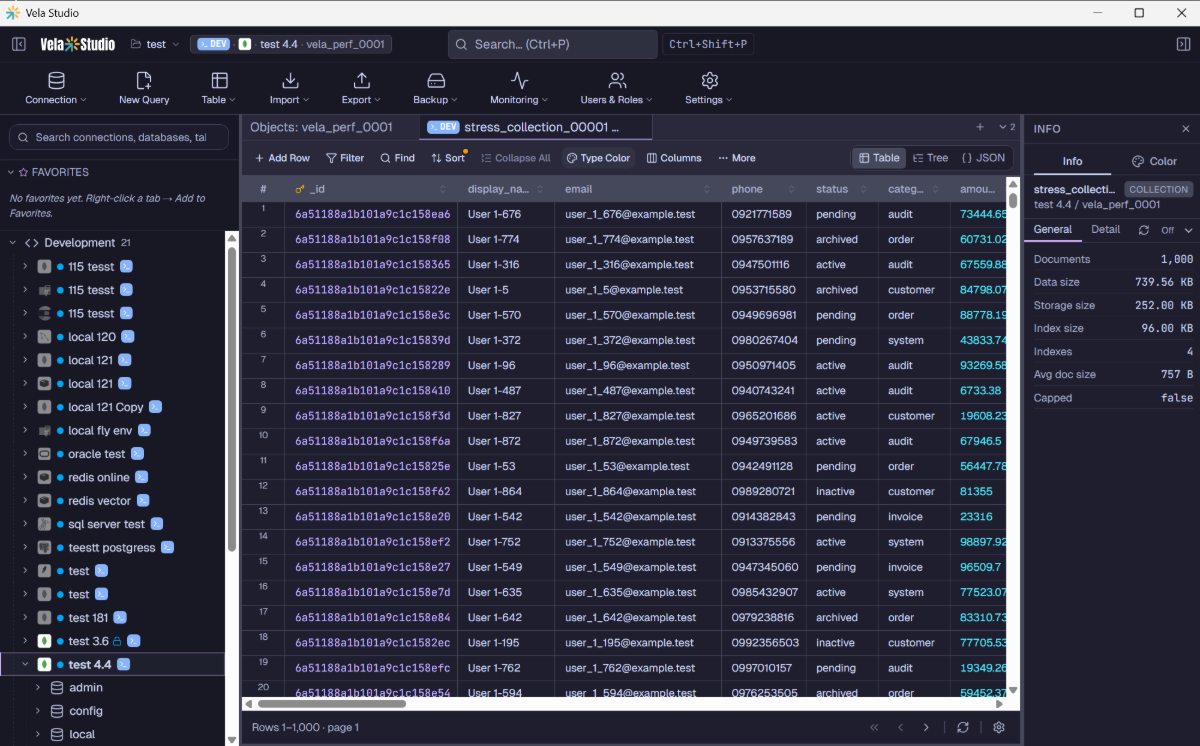Switch to Table view
The image size is (1200, 746).
pyautogui.click(x=879, y=158)
